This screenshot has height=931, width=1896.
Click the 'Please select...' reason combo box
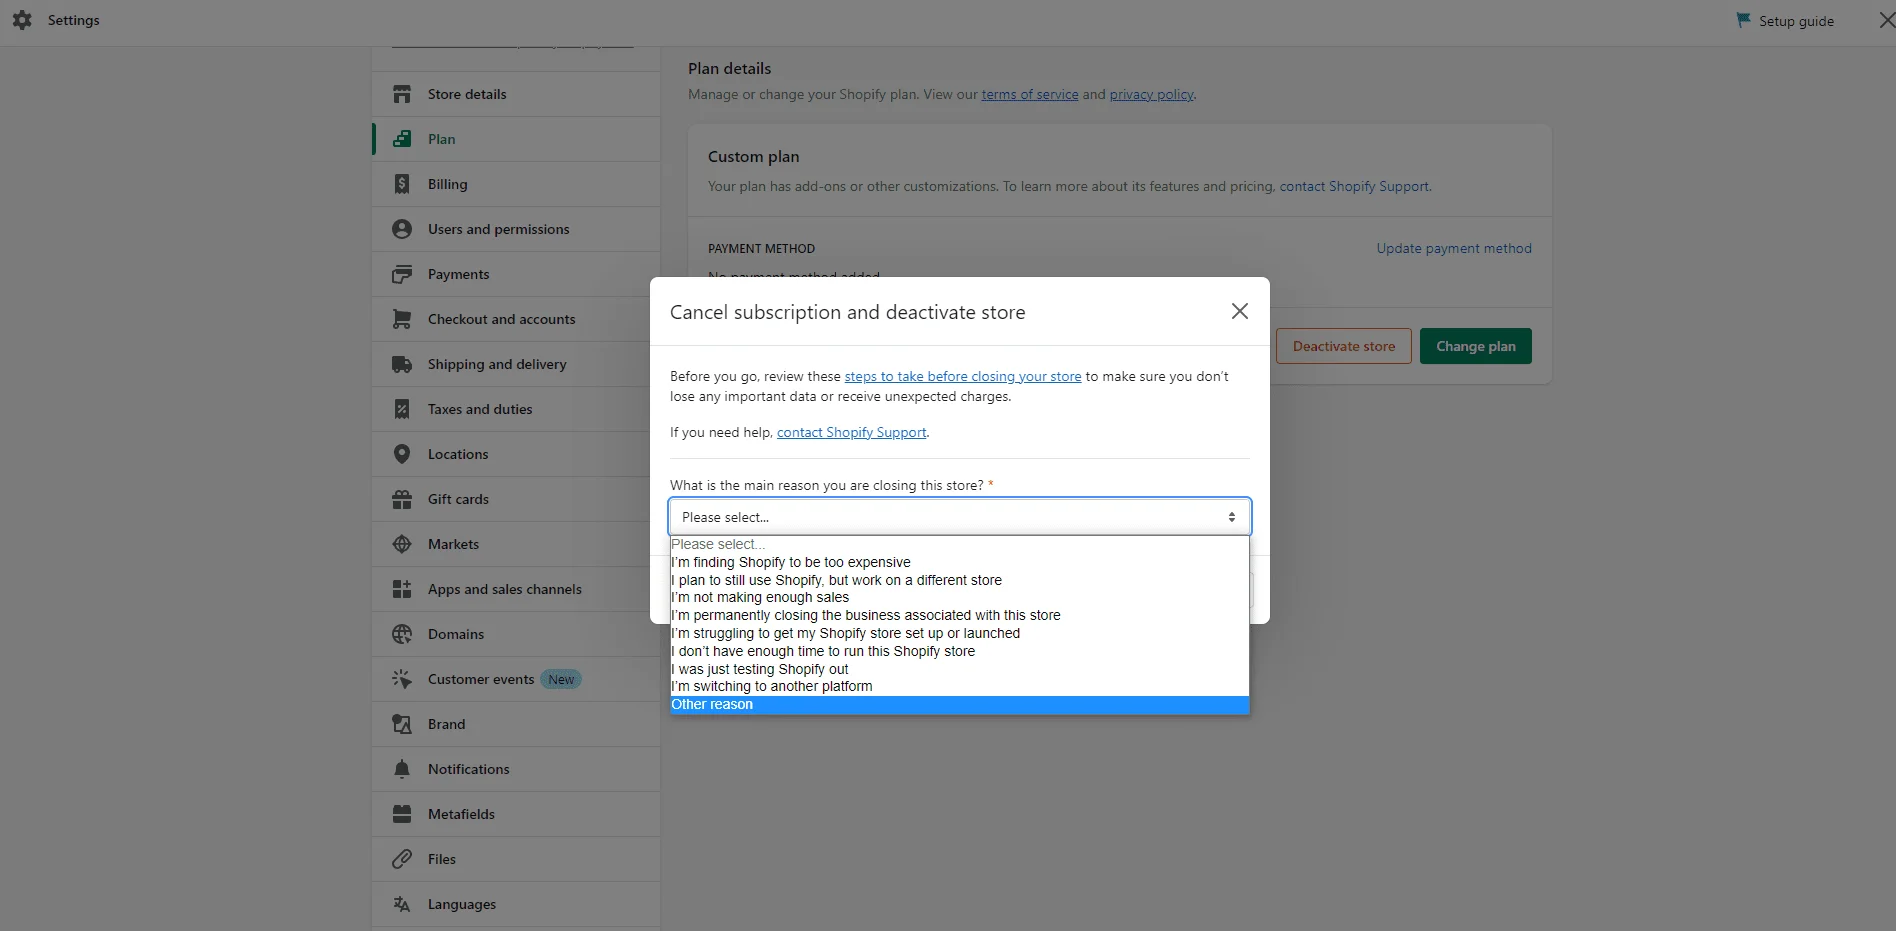(x=959, y=517)
